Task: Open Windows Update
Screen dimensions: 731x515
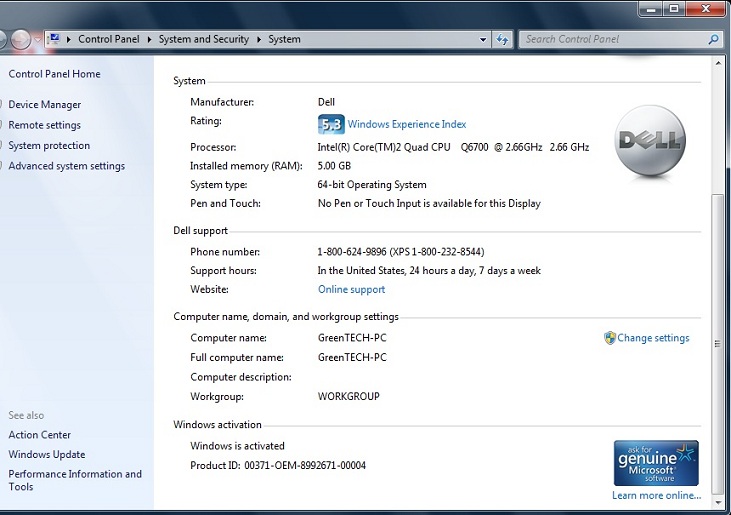Action: pyautogui.click(x=47, y=454)
